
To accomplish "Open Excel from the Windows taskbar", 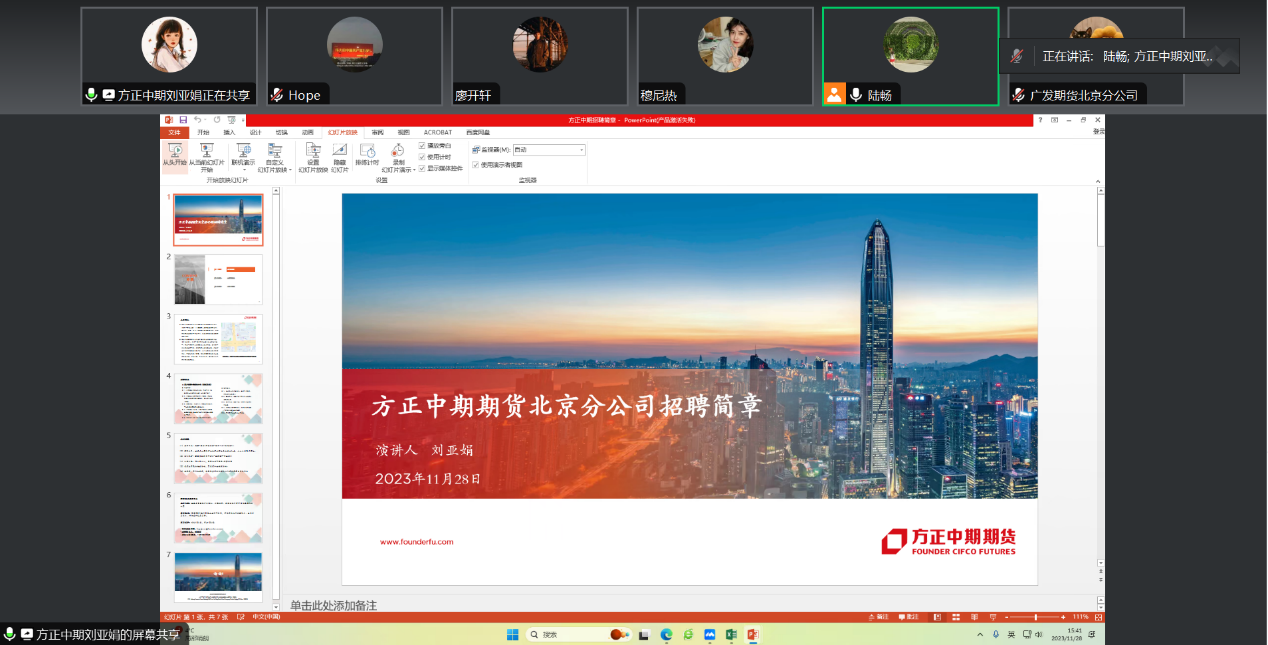I will tap(731, 634).
